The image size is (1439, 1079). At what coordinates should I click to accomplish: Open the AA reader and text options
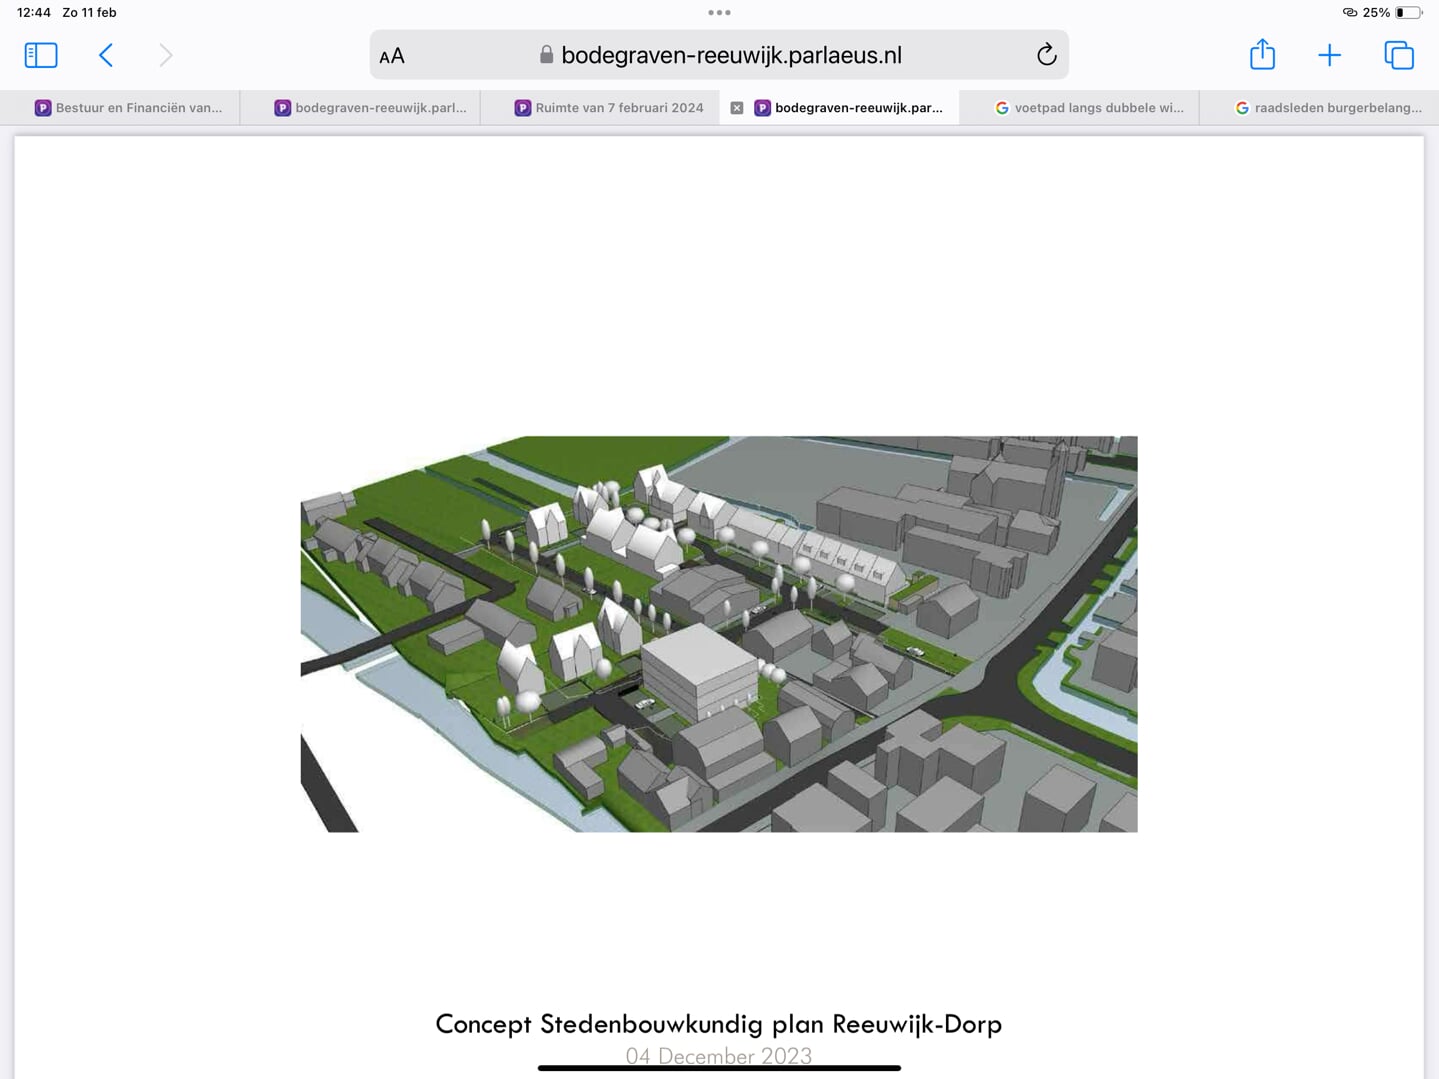[x=392, y=56]
